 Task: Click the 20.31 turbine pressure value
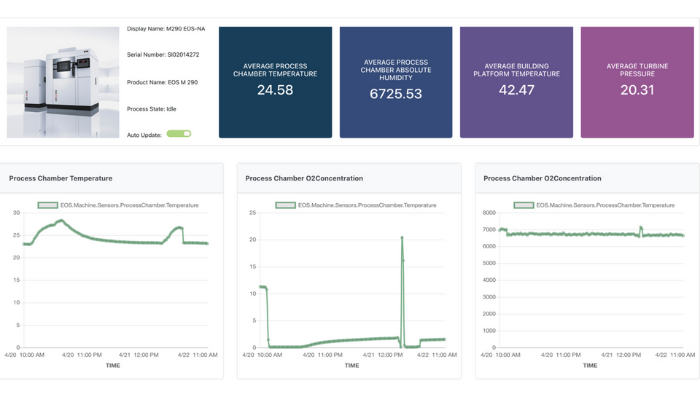637,90
